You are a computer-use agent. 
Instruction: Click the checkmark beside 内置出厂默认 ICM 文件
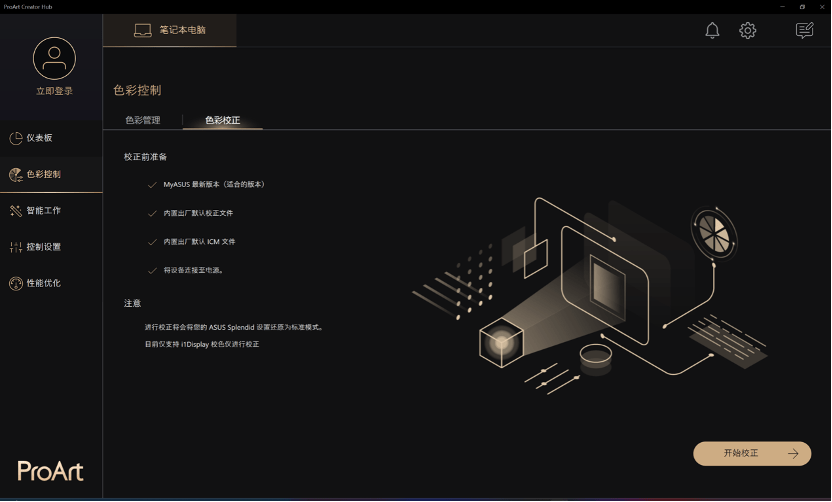tap(152, 242)
